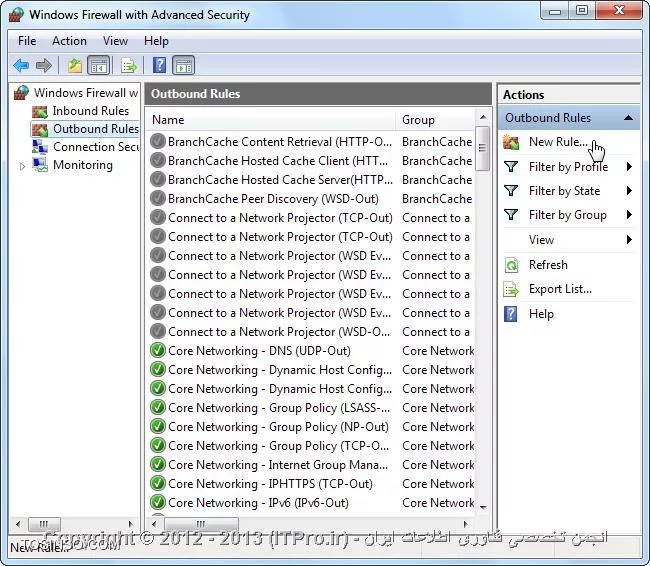Click Refresh in the Actions pane
This screenshot has width=650, height=566.
tap(548, 265)
